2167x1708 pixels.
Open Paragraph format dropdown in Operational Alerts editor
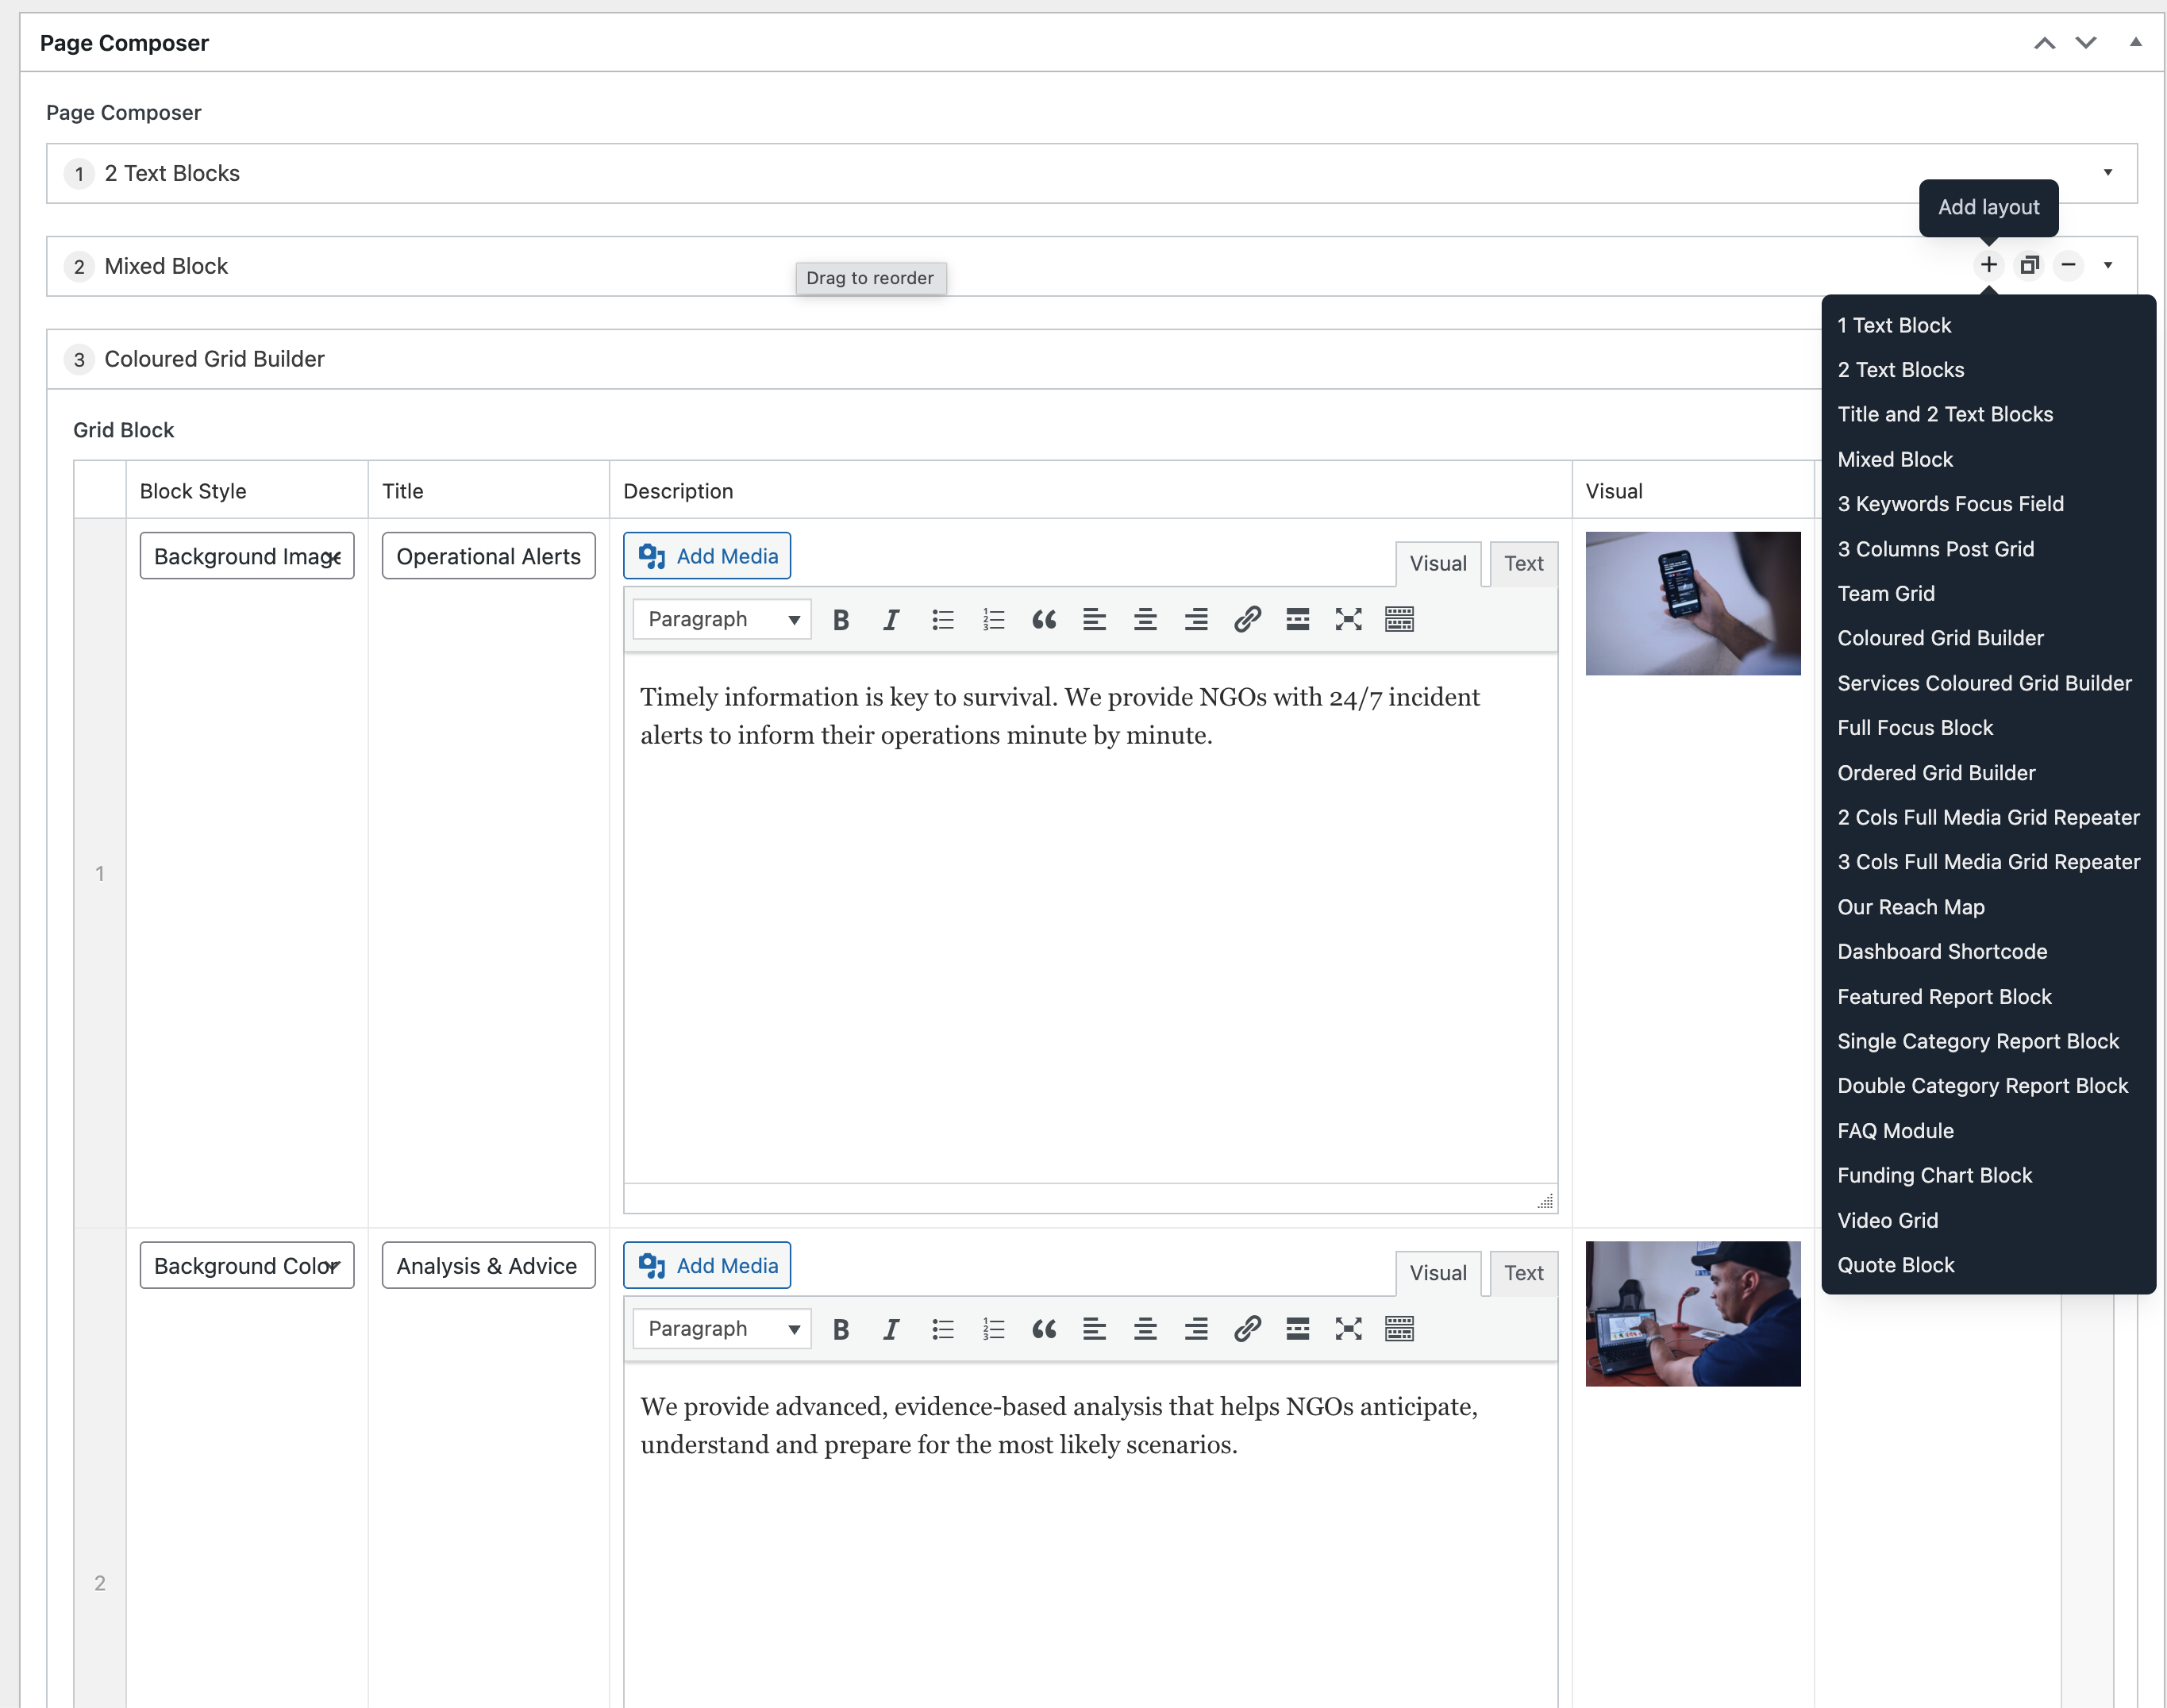722,620
